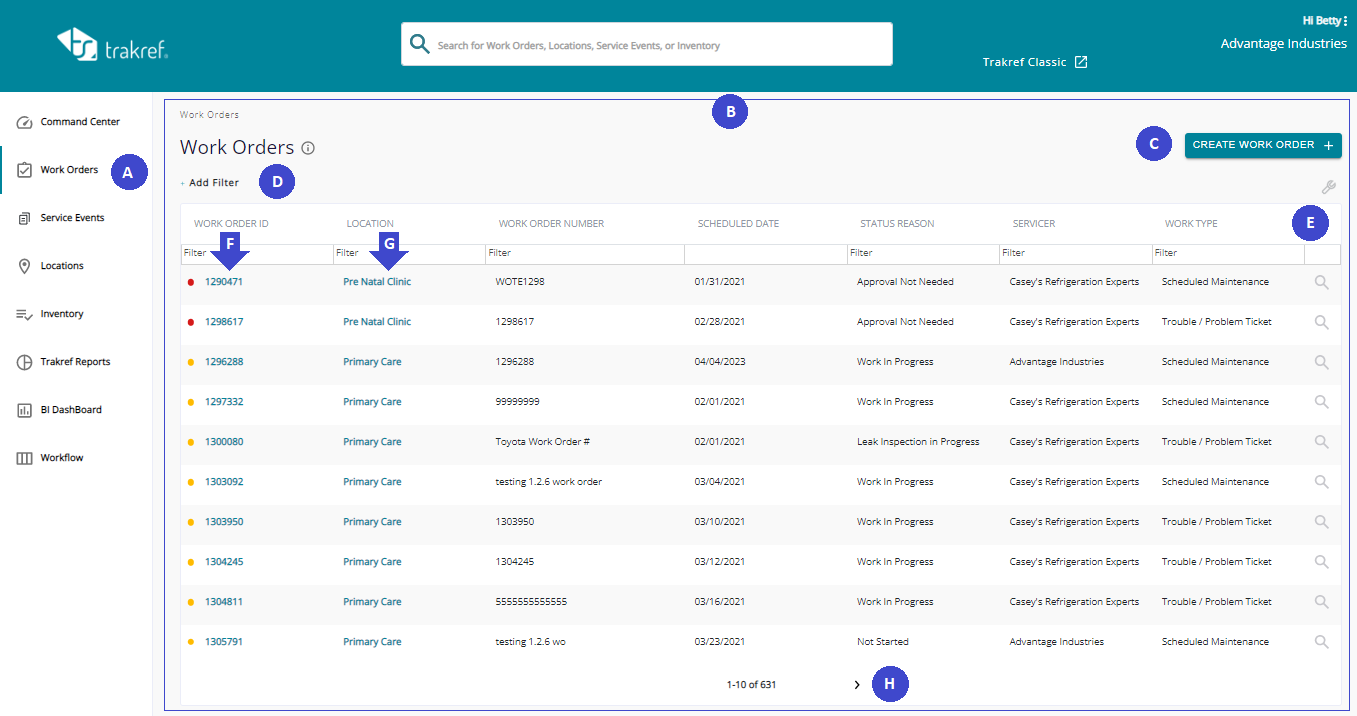Click magnifier icon for work order 1298617
This screenshot has height=716, width=1357.
click(1322, 322)
